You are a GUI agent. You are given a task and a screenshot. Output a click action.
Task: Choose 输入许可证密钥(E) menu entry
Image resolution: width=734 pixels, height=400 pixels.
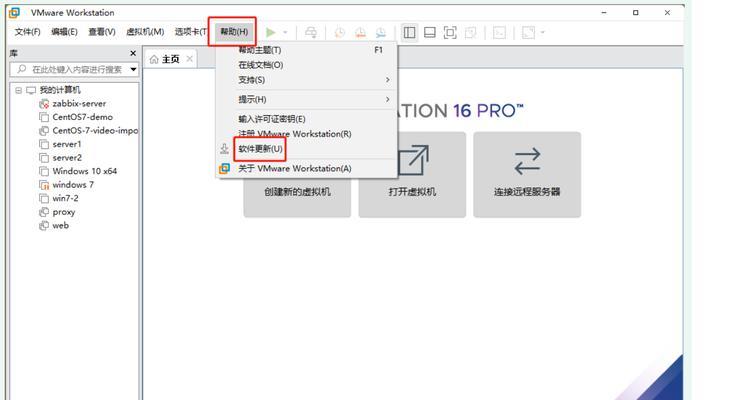click(307, 119)
